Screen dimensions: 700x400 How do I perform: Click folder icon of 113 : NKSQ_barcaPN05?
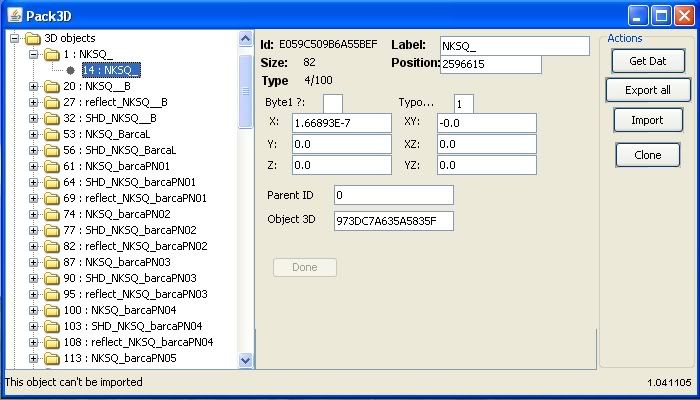click(52, 358)
